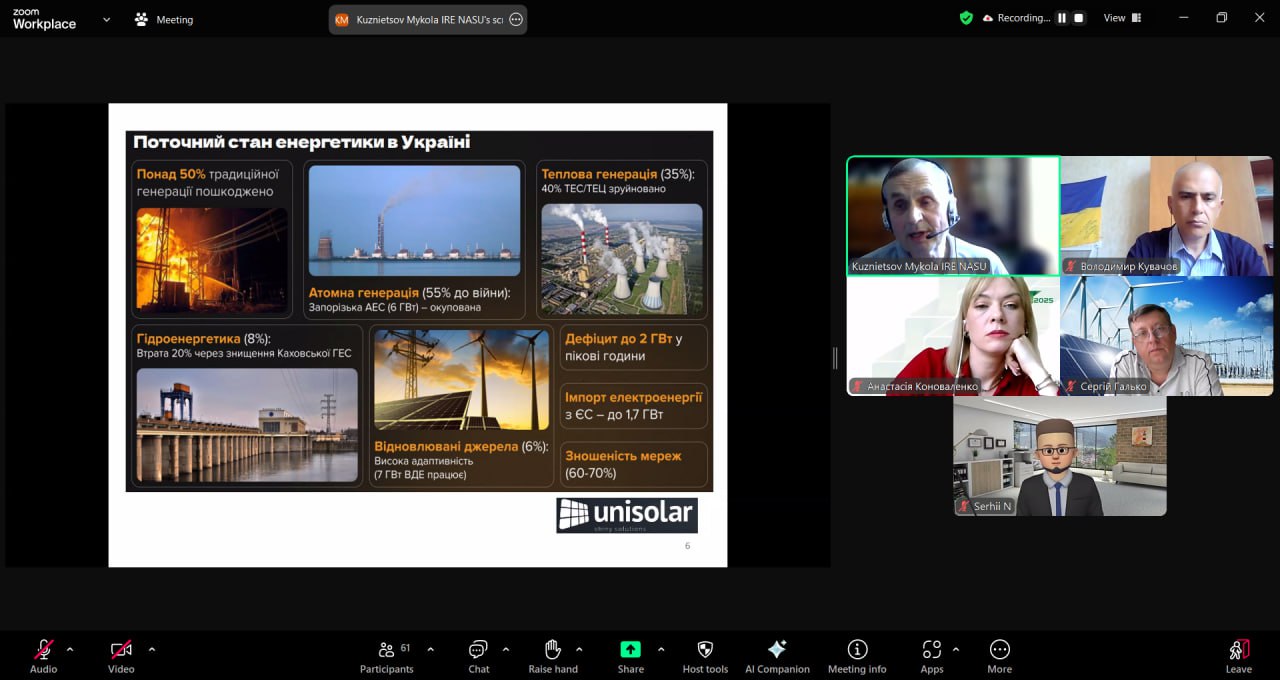
Task: Click the Leave meeting button
Action: coord(1238,655)
